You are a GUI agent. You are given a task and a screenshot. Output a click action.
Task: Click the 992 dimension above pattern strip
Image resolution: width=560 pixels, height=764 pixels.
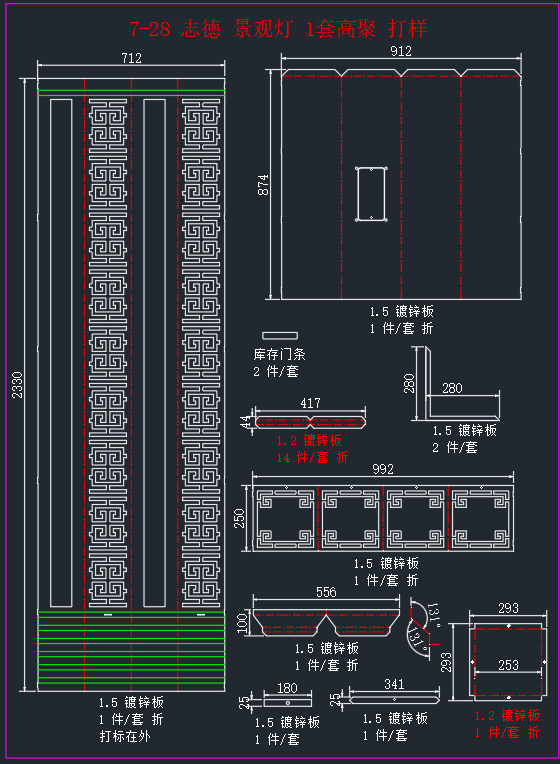coord(383,469)
